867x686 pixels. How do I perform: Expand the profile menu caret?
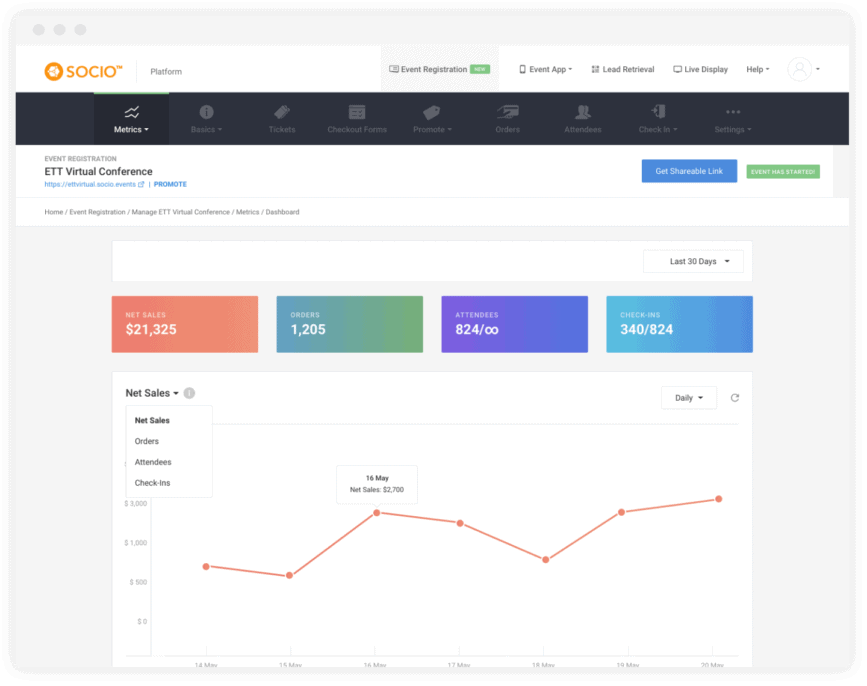point(818,70)
